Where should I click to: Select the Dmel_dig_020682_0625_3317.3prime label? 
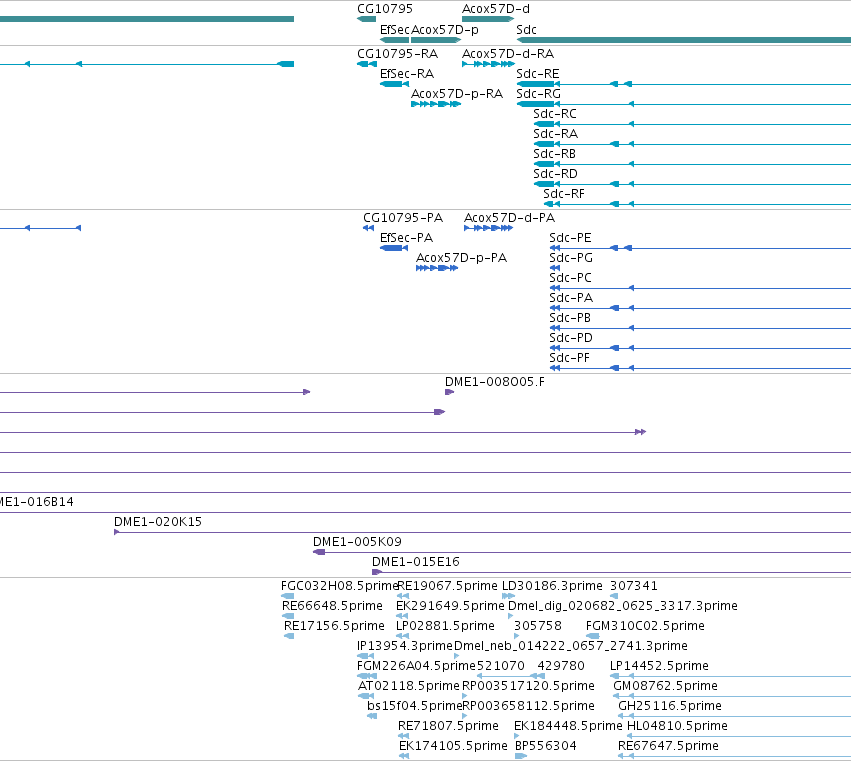[x=623, y=606]
